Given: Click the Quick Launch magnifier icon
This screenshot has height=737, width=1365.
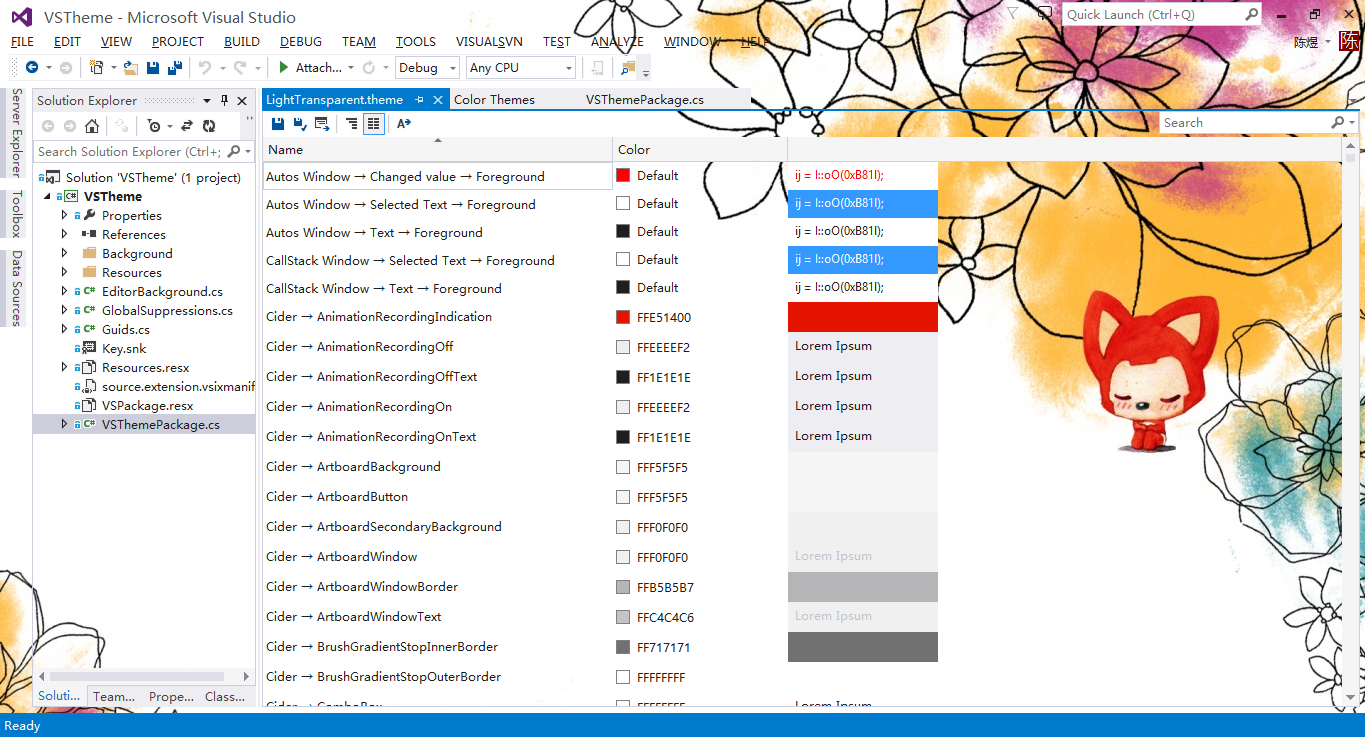Looking at the screenshot, I should pyautogui.click(x=1251, y=14).
